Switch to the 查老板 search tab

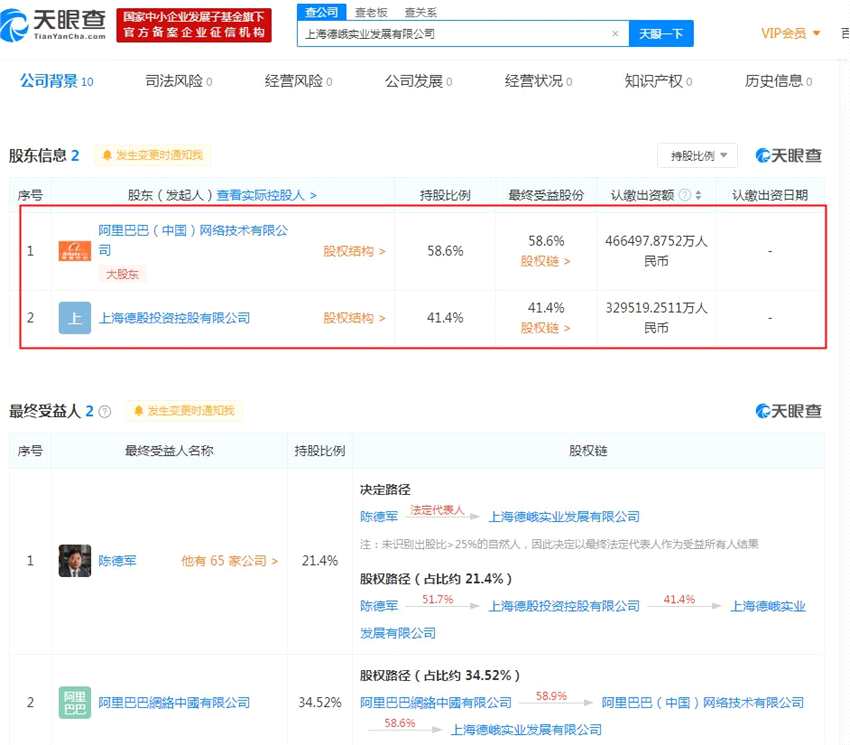click(x=371, y=12)
